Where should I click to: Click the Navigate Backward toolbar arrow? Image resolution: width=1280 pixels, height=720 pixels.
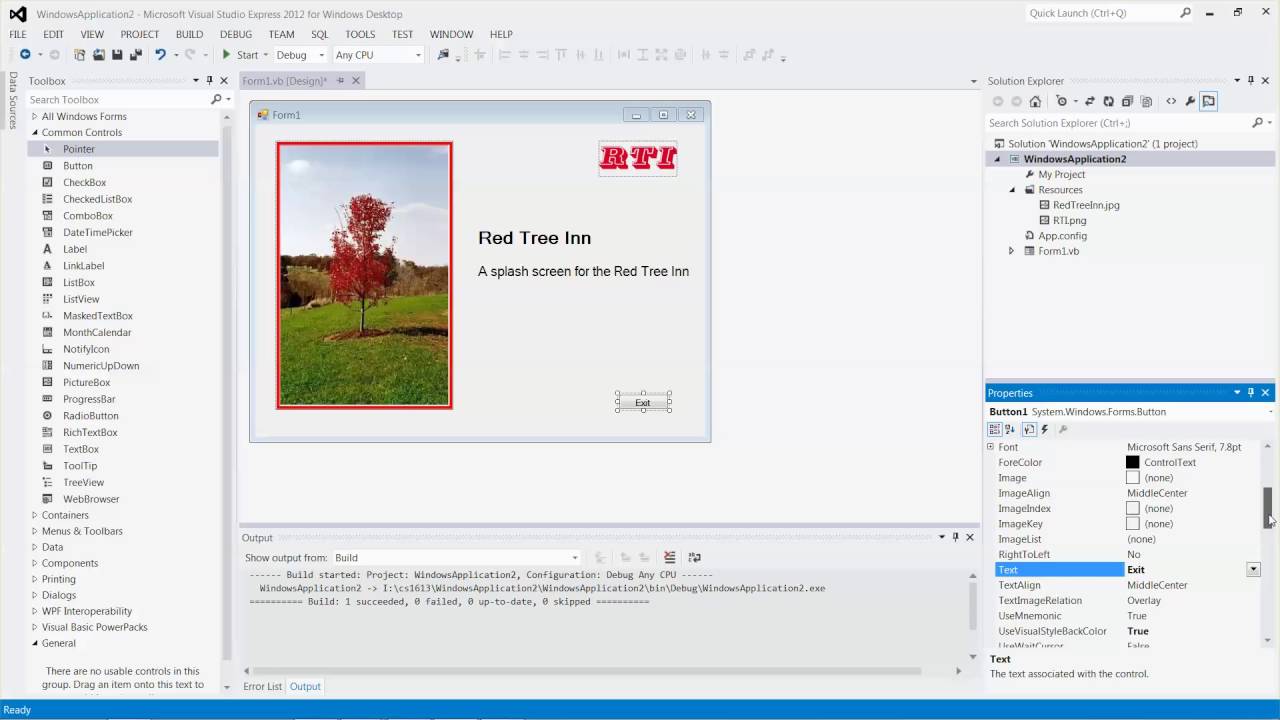pos(25,55)
